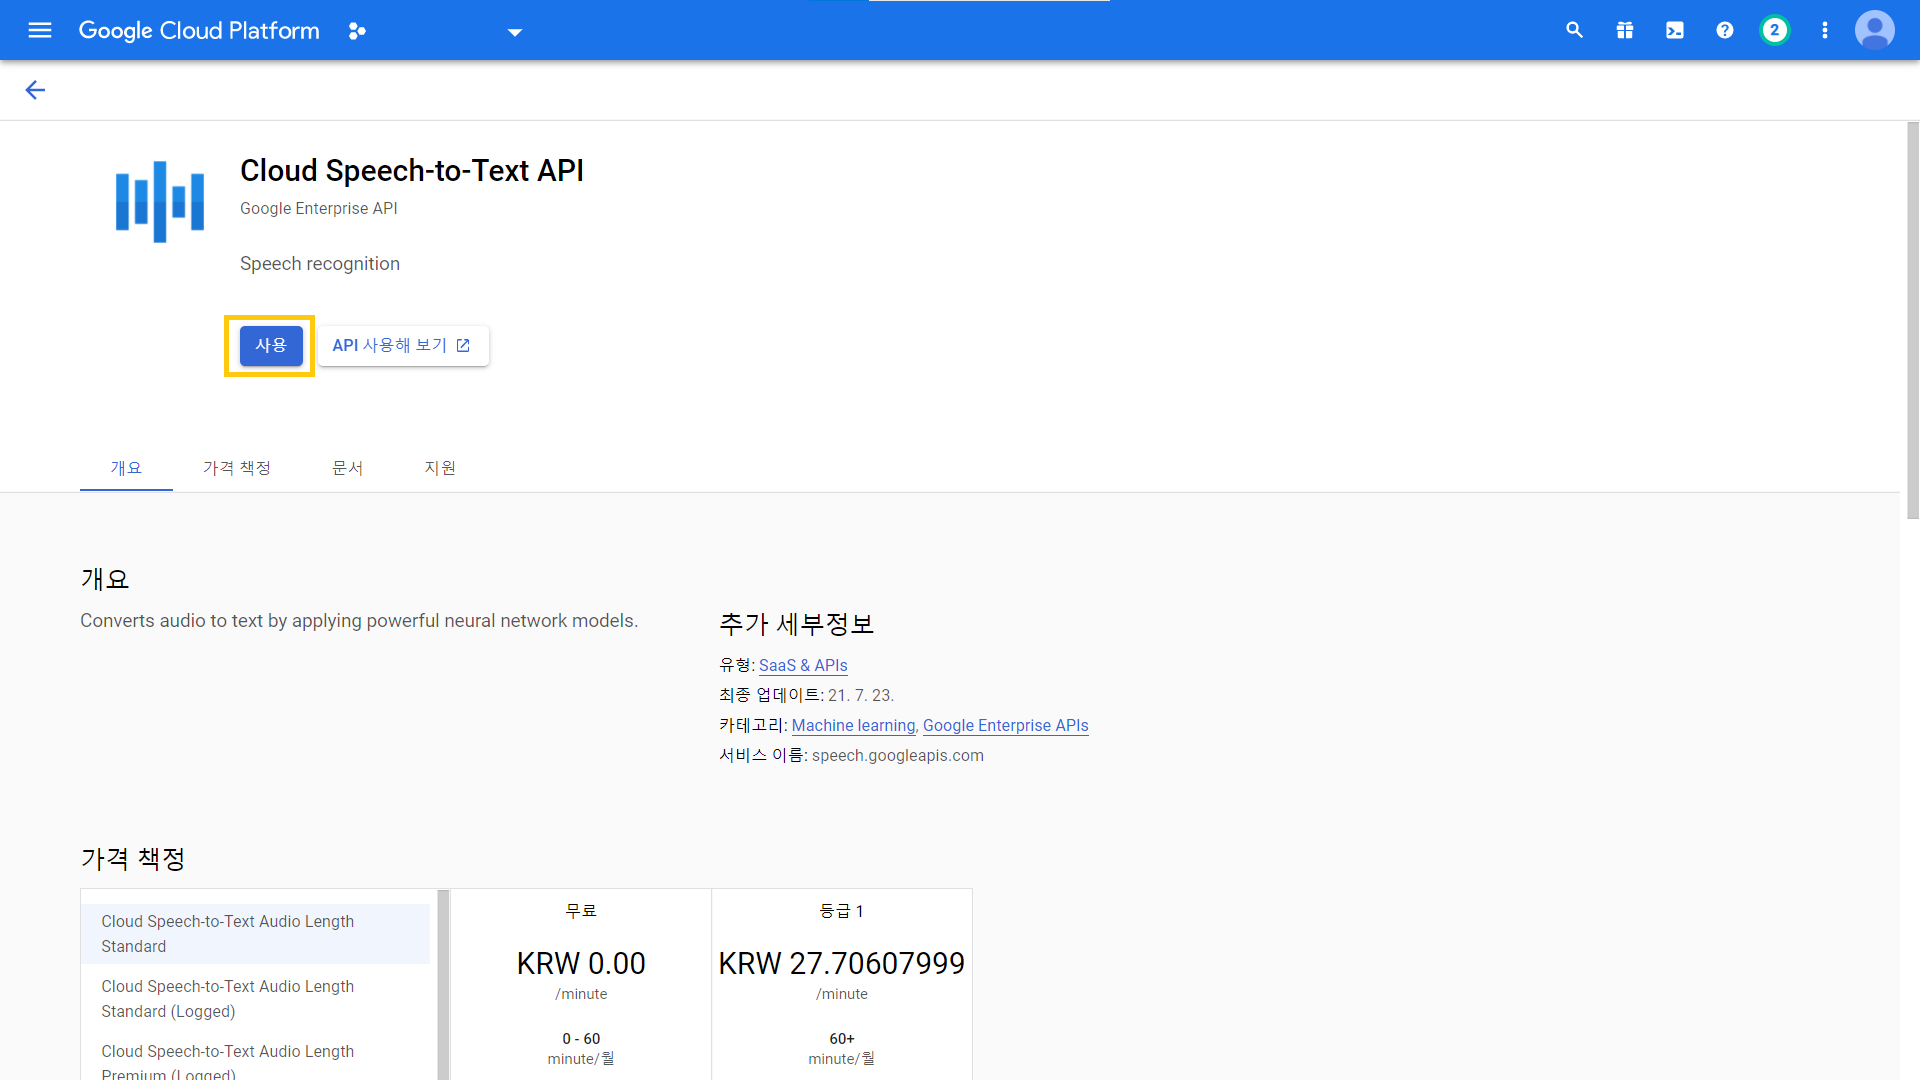Go back using the left arrow
1920x1080 pixels.
coord(35,90)
